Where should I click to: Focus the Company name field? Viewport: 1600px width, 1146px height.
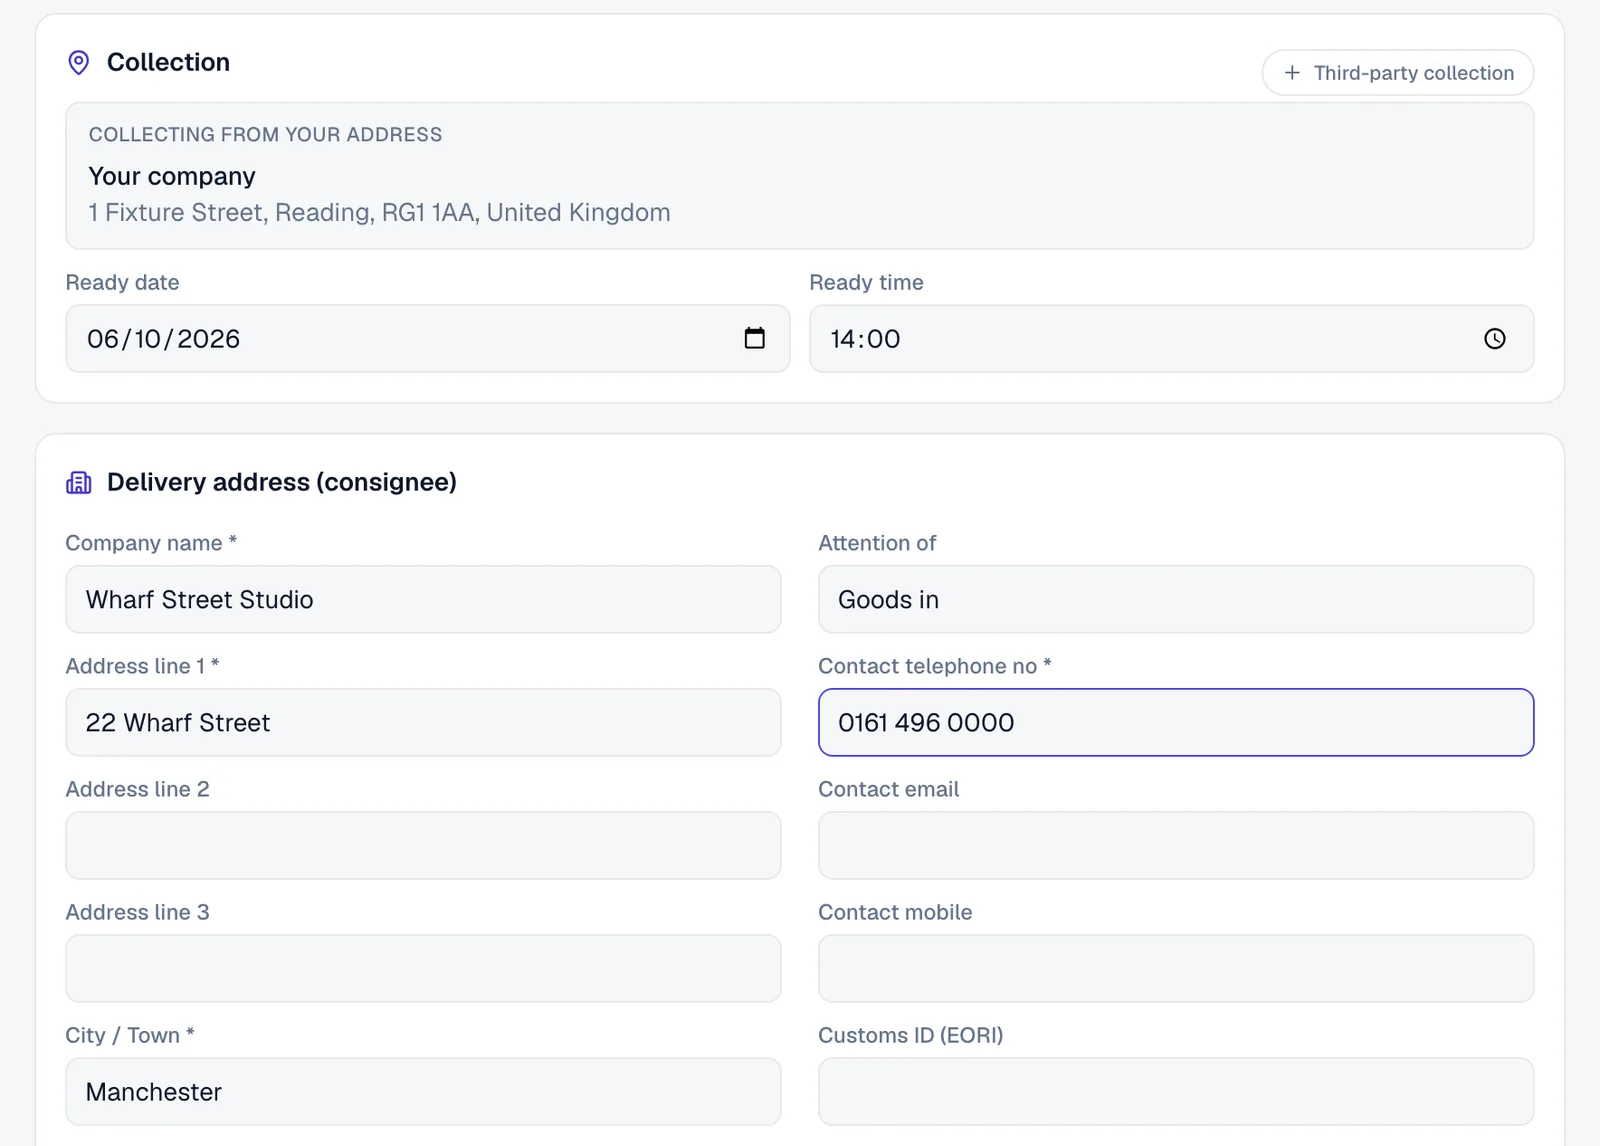[x=423, y=599]
